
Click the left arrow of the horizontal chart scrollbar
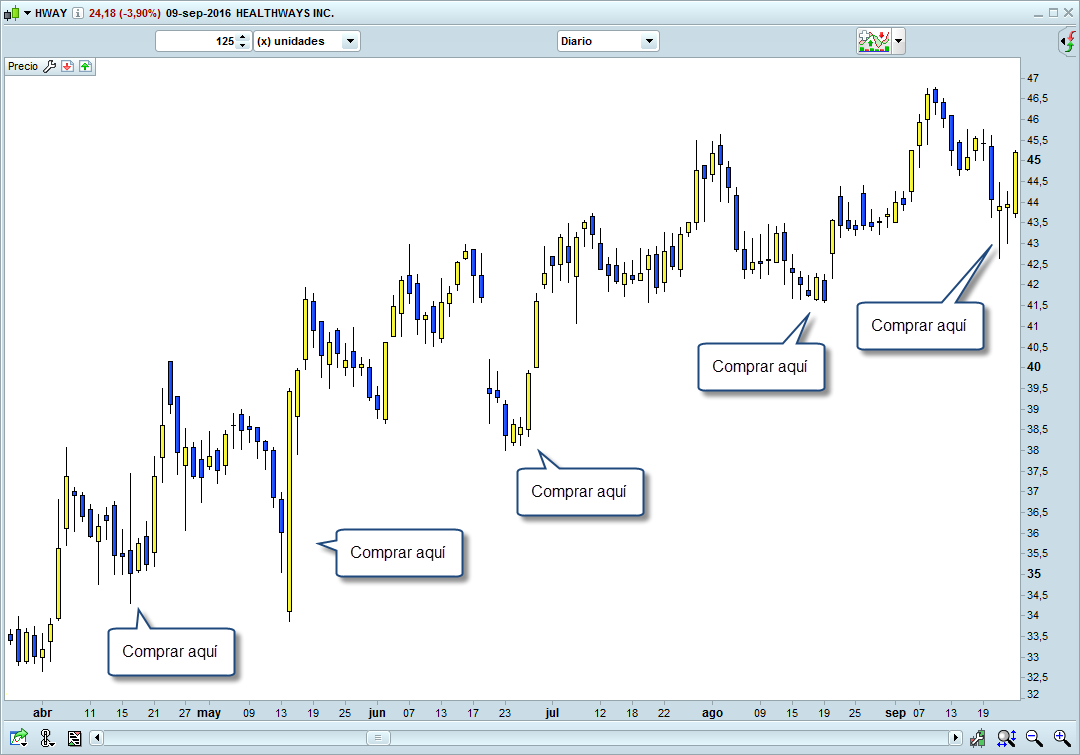95,738
